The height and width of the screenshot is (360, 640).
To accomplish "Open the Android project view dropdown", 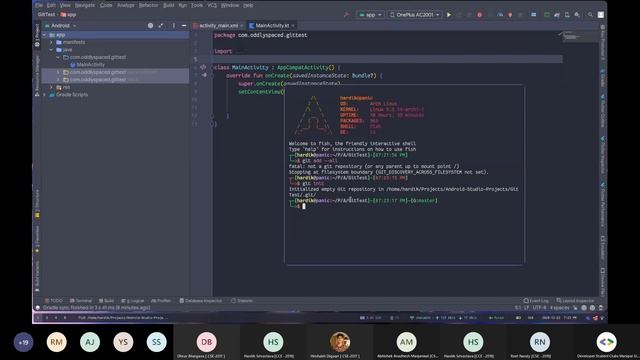I will point(60,26).
